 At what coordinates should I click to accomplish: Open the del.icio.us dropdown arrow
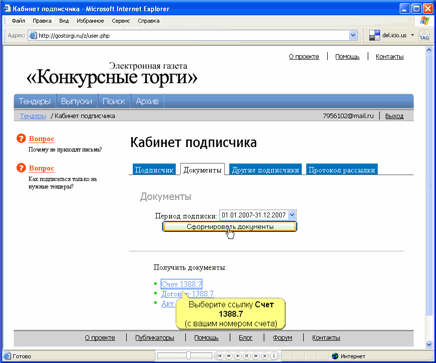point(412,35)
